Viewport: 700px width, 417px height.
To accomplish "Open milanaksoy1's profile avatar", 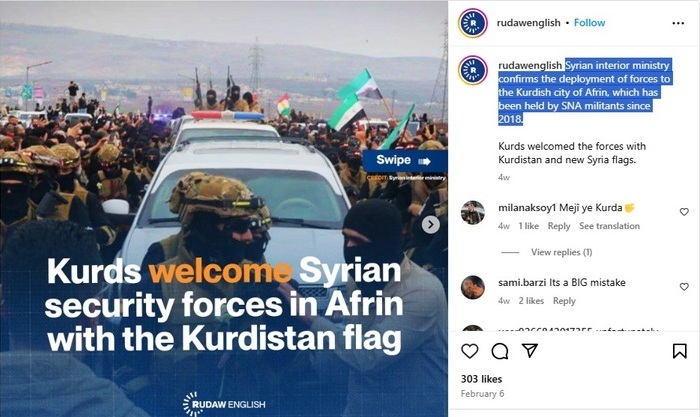I will pyautogui.click(x=473, y=213).
